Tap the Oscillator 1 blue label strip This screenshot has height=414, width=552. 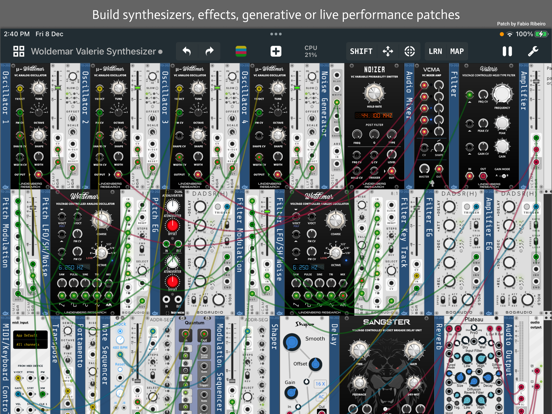click(5, 126)
